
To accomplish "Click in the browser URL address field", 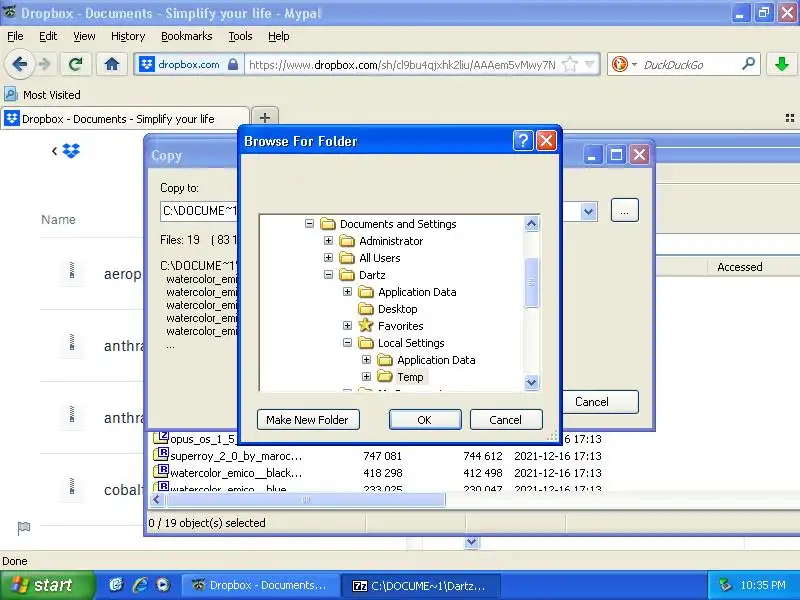I will tap(403, 65).
